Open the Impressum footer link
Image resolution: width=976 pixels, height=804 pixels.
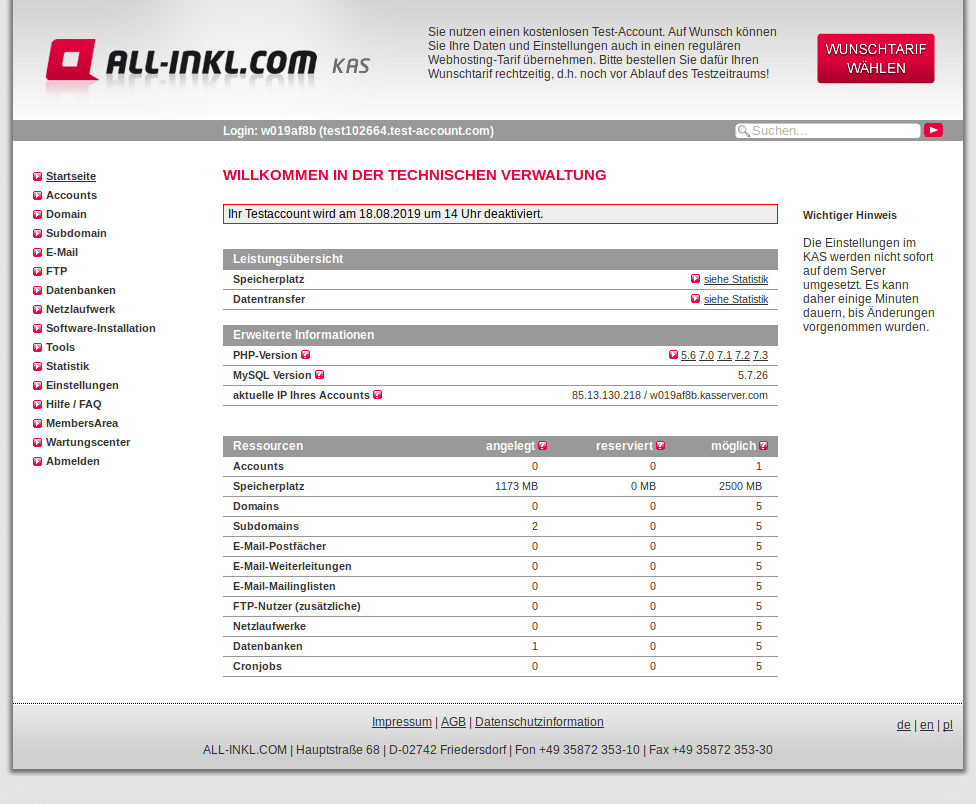[401, 722]
